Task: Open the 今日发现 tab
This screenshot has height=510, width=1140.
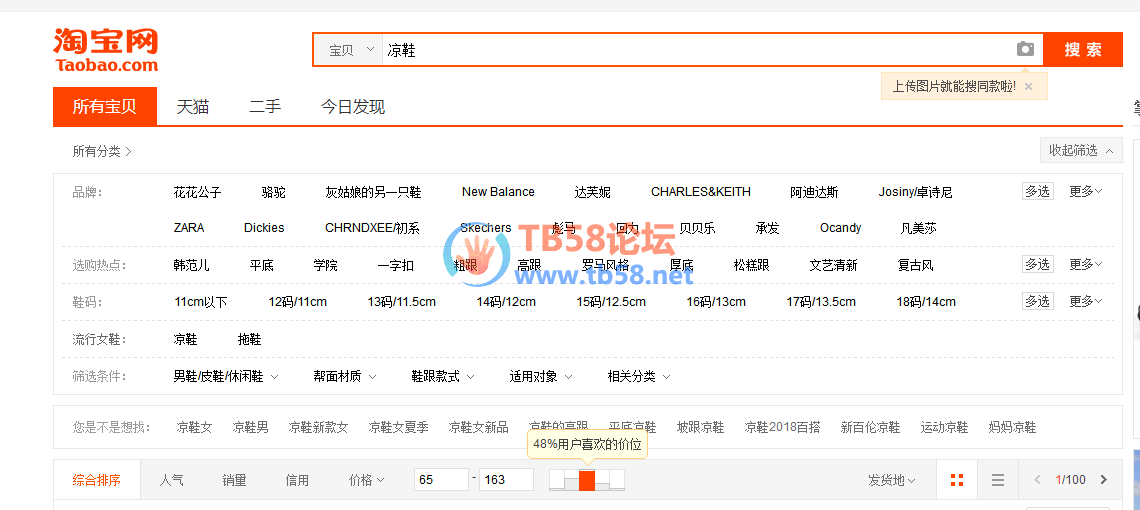Action: coord(353,107)
